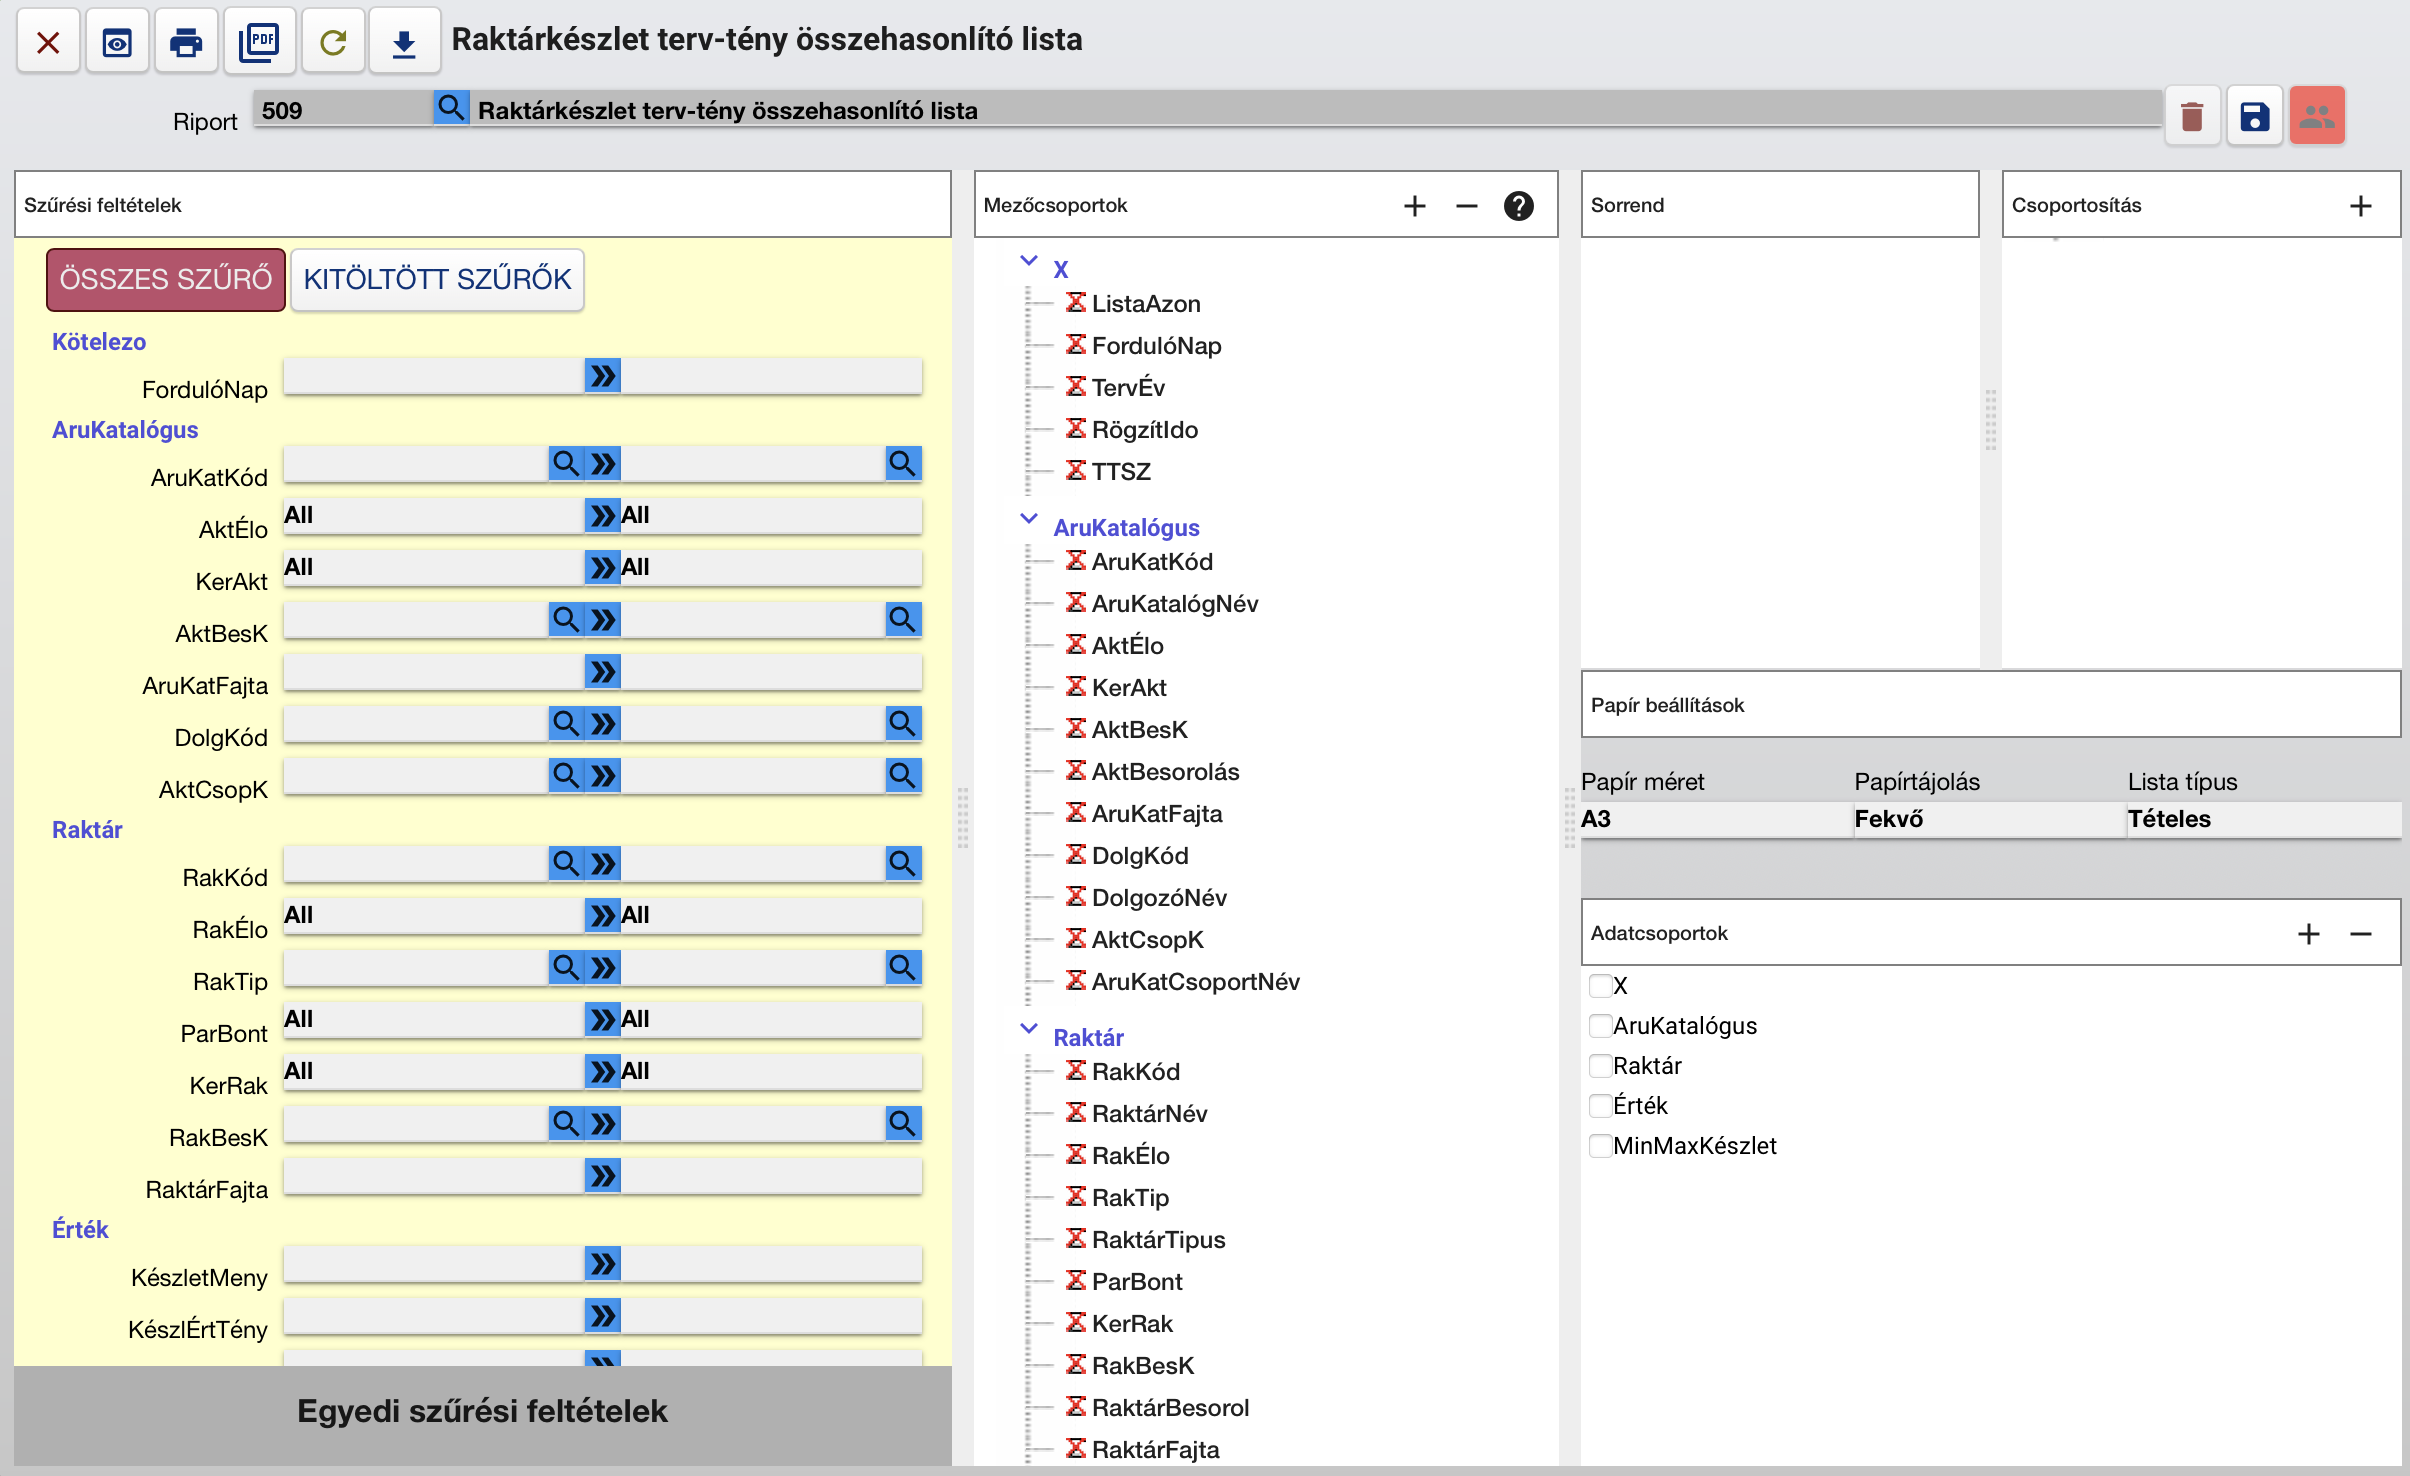
Task: Open the RakÉlo from-value All dropdown
Action: click(x=433, y=915)
